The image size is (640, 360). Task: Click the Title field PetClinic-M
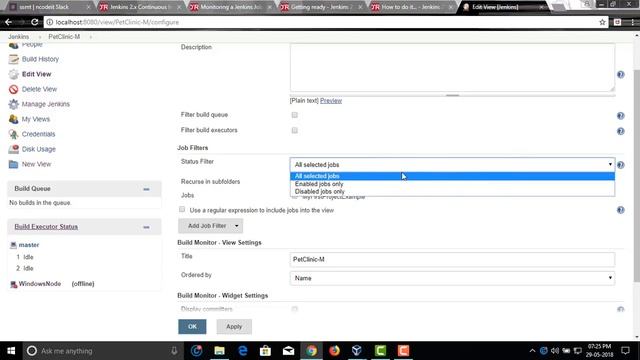click(x=452, y=259)
